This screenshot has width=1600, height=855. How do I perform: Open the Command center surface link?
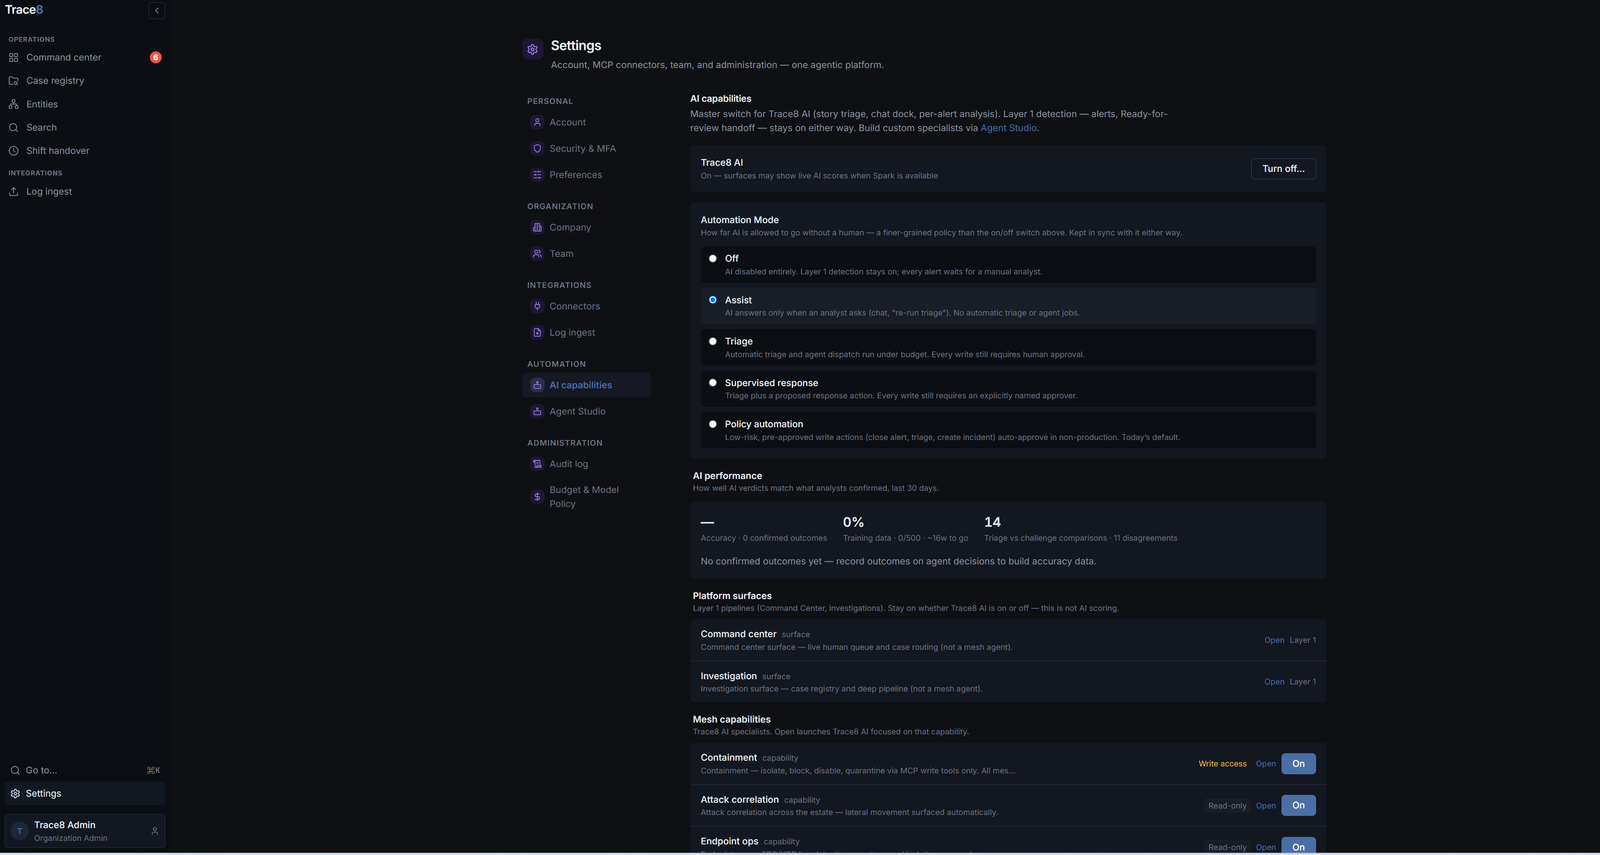[1274, 640]
